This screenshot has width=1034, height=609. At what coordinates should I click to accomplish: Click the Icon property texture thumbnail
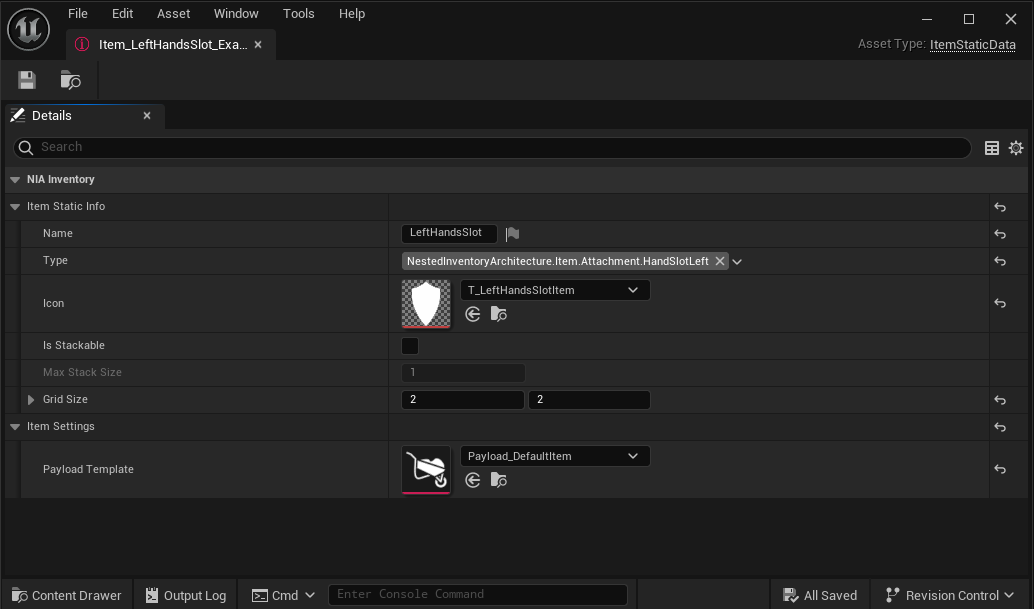pyautogui.click(x=426, y=303)
